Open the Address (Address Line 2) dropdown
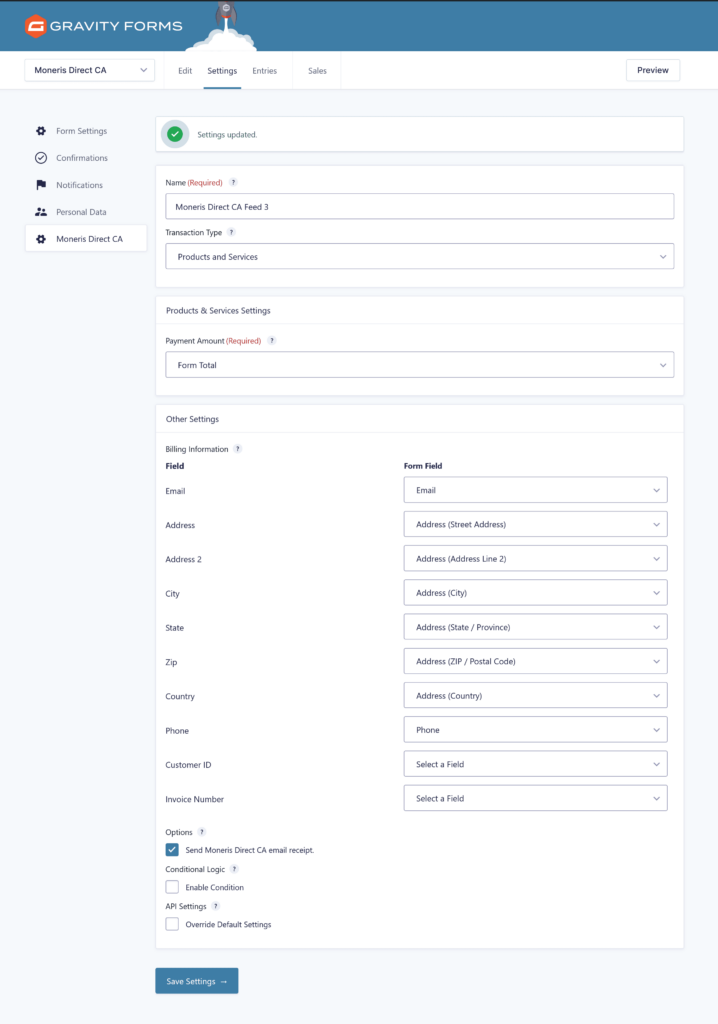This screenshot has width=718, height=1024. (536, 558)
